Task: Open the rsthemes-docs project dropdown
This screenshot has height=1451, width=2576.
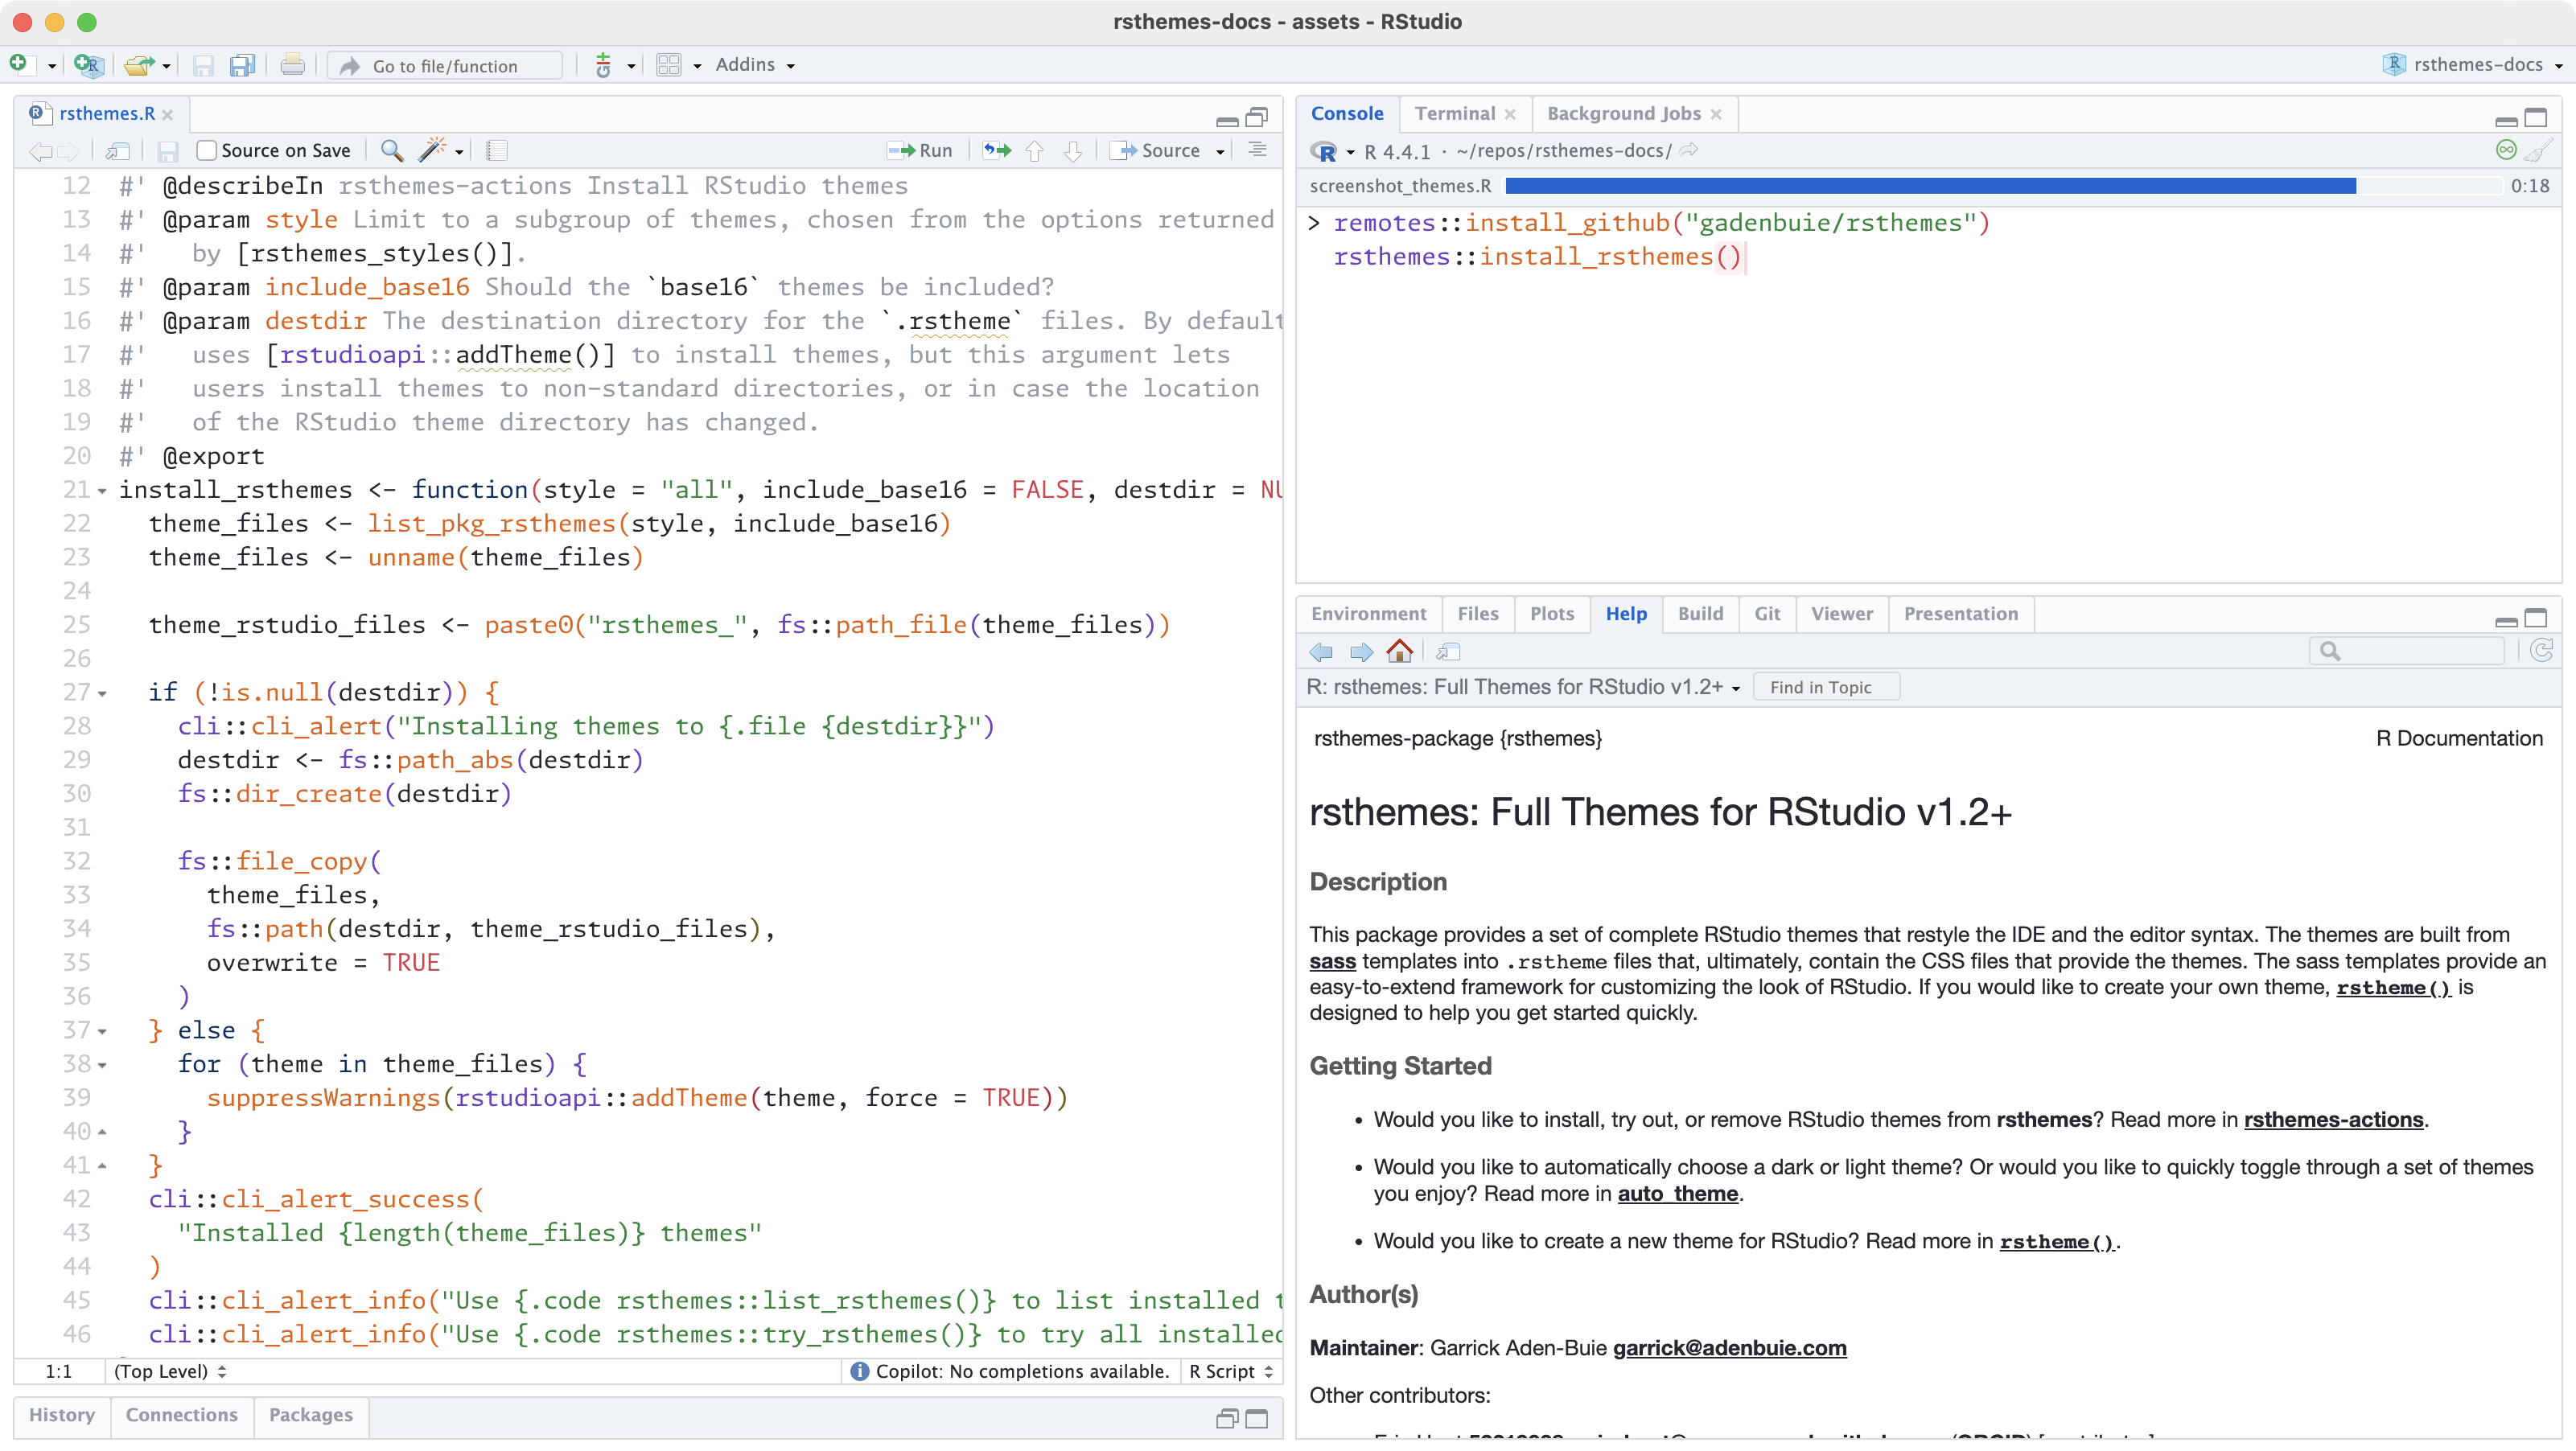Action: (2477, 65)
